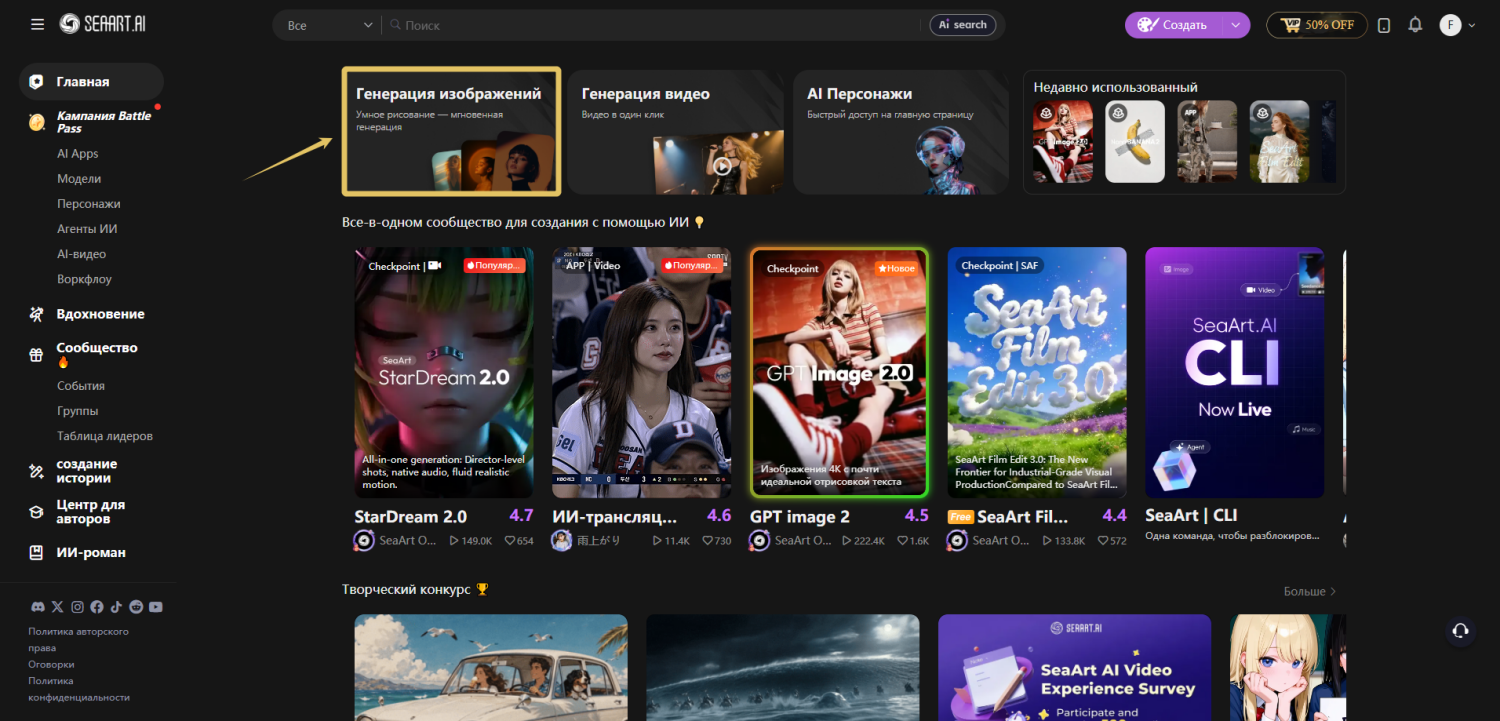Open Центр для авторов in the sidebar
Image resolution: width=1500 pixels, height=721 pixels.
[x=91, y=512]
